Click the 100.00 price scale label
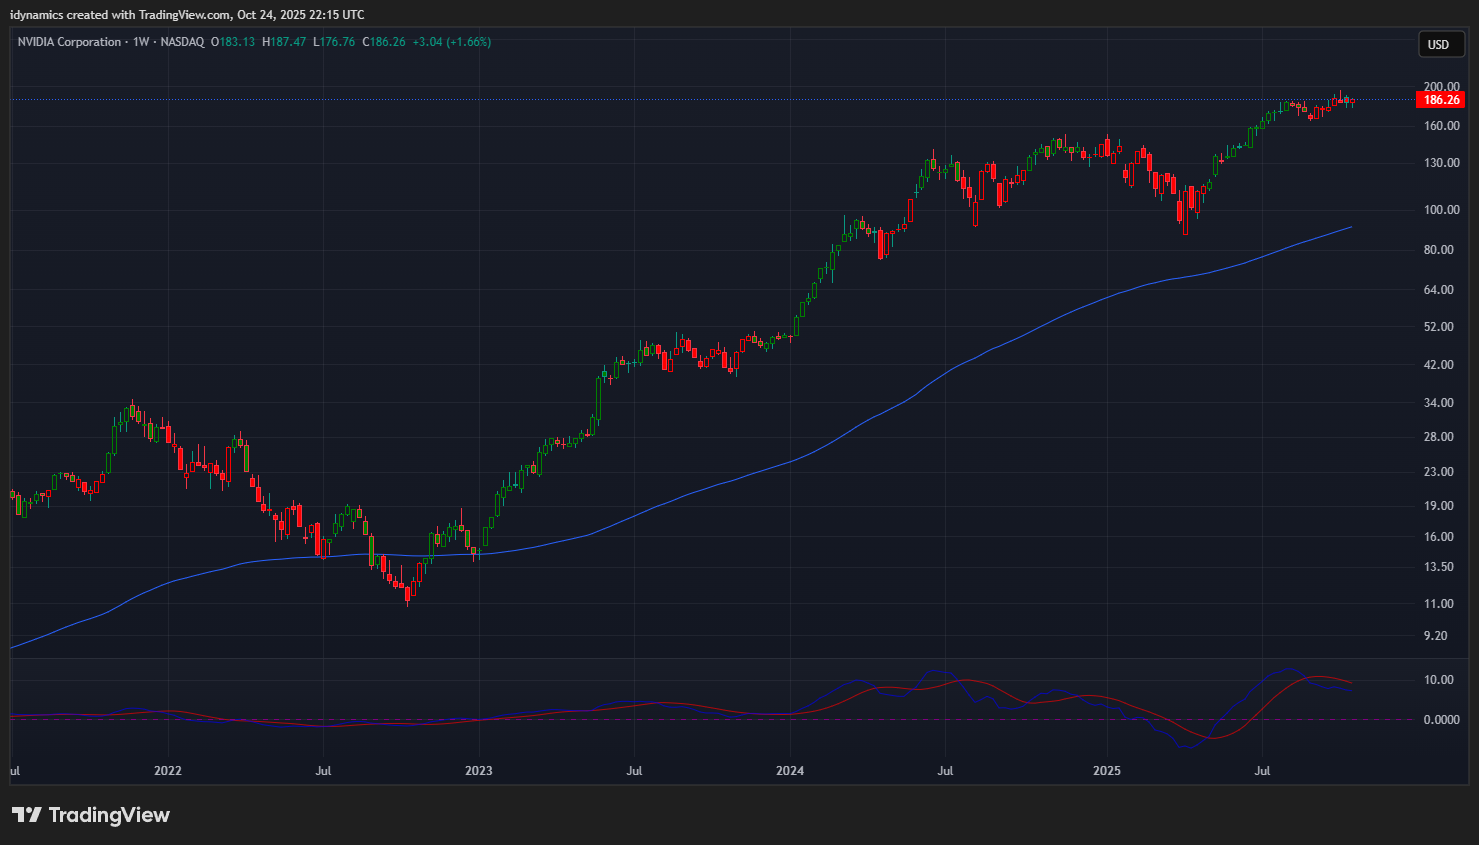Screen dimensions: 1479x845 pos(1441,210)
